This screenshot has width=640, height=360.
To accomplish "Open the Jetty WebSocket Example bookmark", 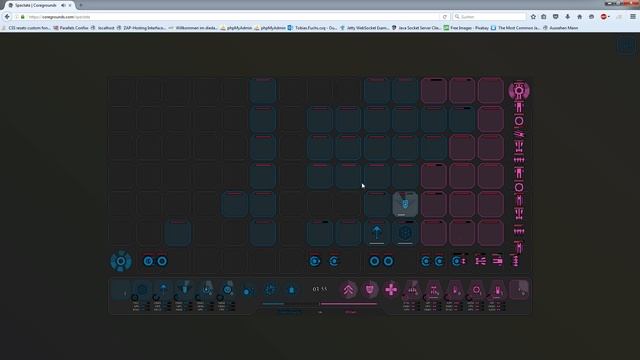I will tap(365, 28).
